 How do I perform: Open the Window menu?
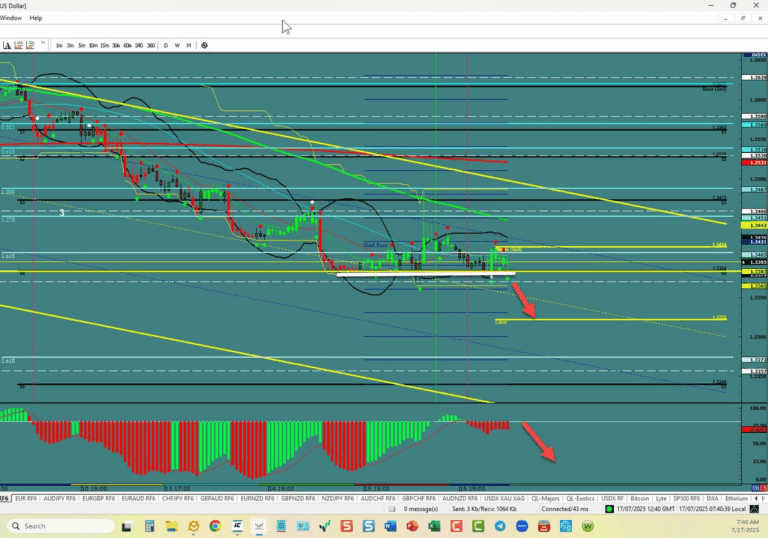point(11,18)
